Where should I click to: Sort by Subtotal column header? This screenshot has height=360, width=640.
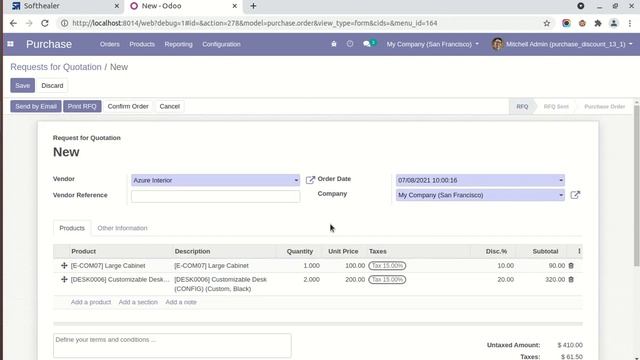[545, 251]
